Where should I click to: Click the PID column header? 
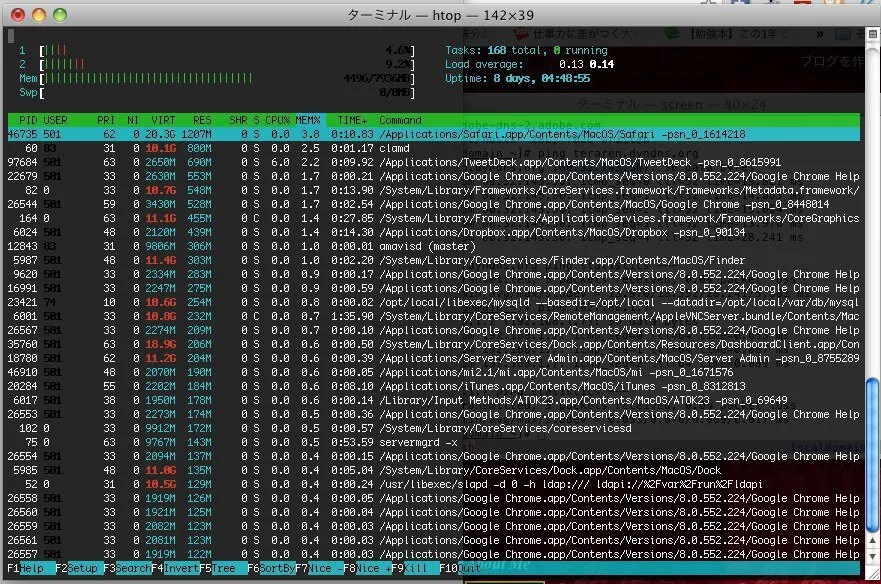click(27, 120)
